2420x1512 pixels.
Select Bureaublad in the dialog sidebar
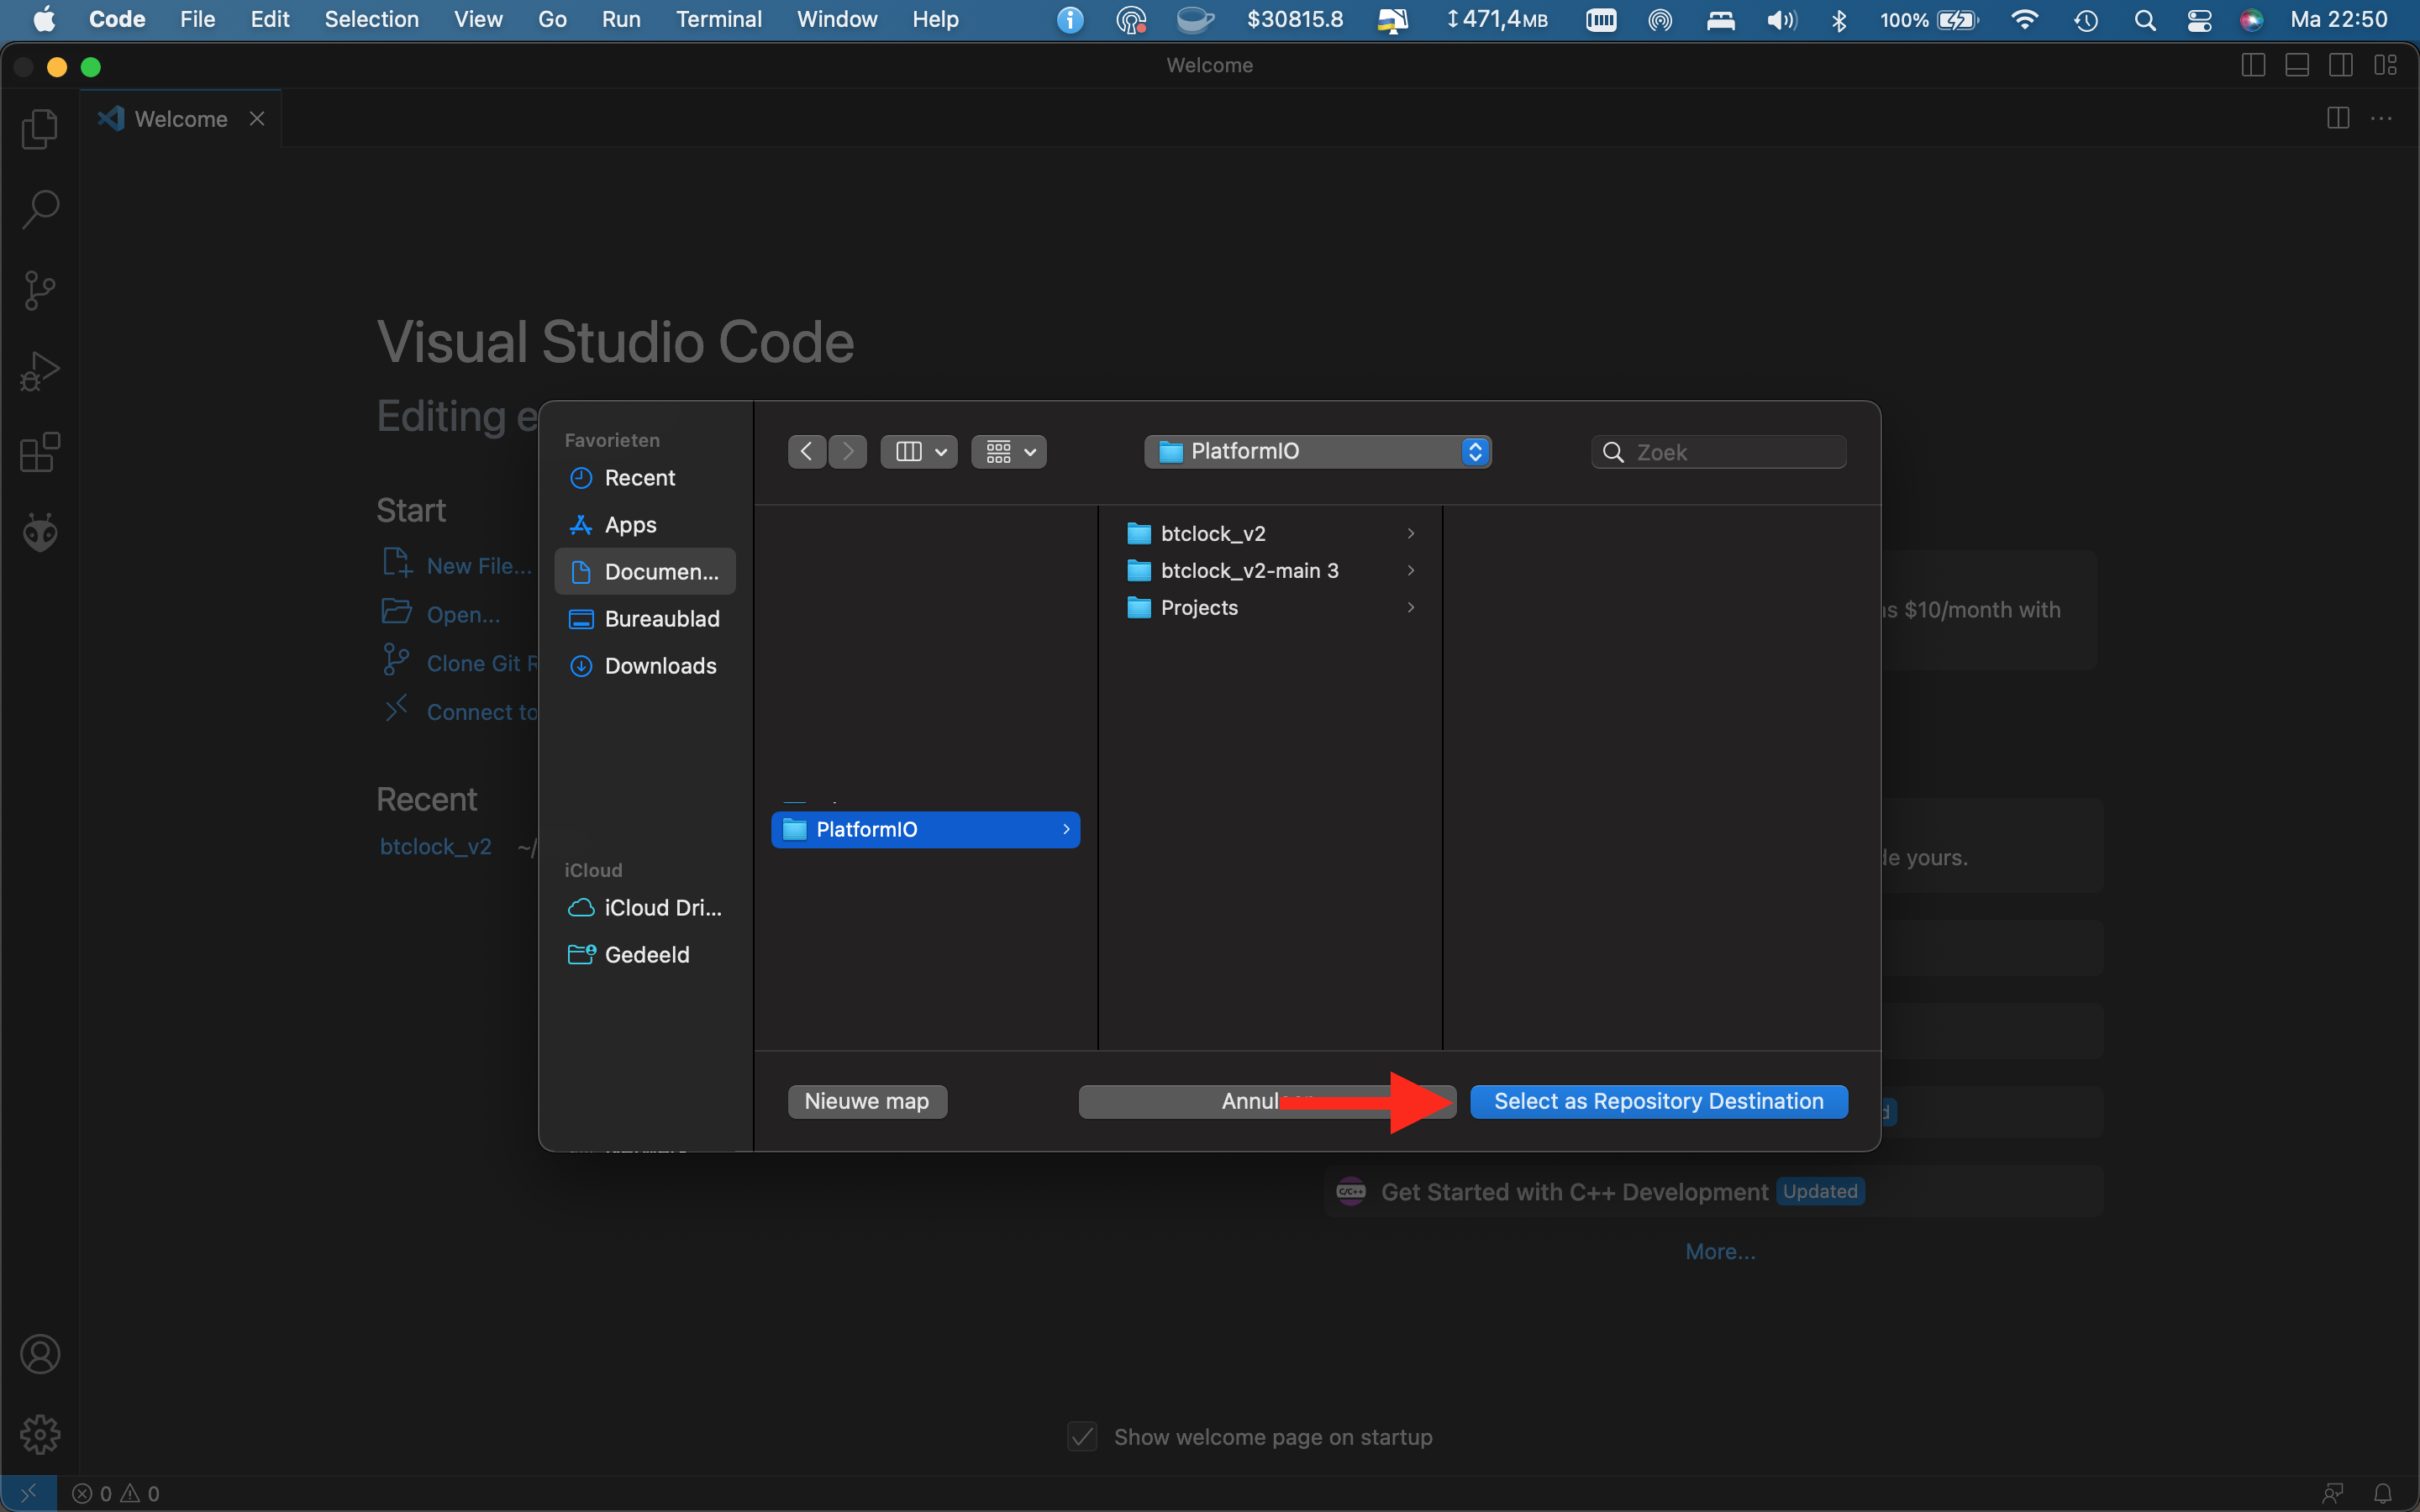[x=645, y=619]
